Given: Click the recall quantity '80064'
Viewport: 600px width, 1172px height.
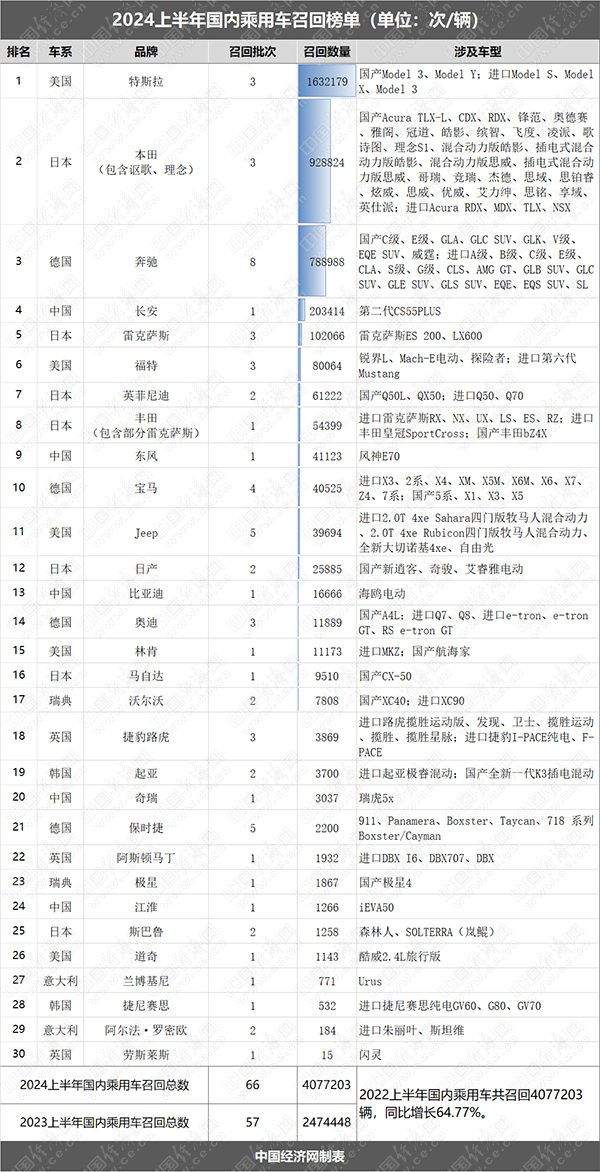Looking at the screenshot, I should click(327, 366).
